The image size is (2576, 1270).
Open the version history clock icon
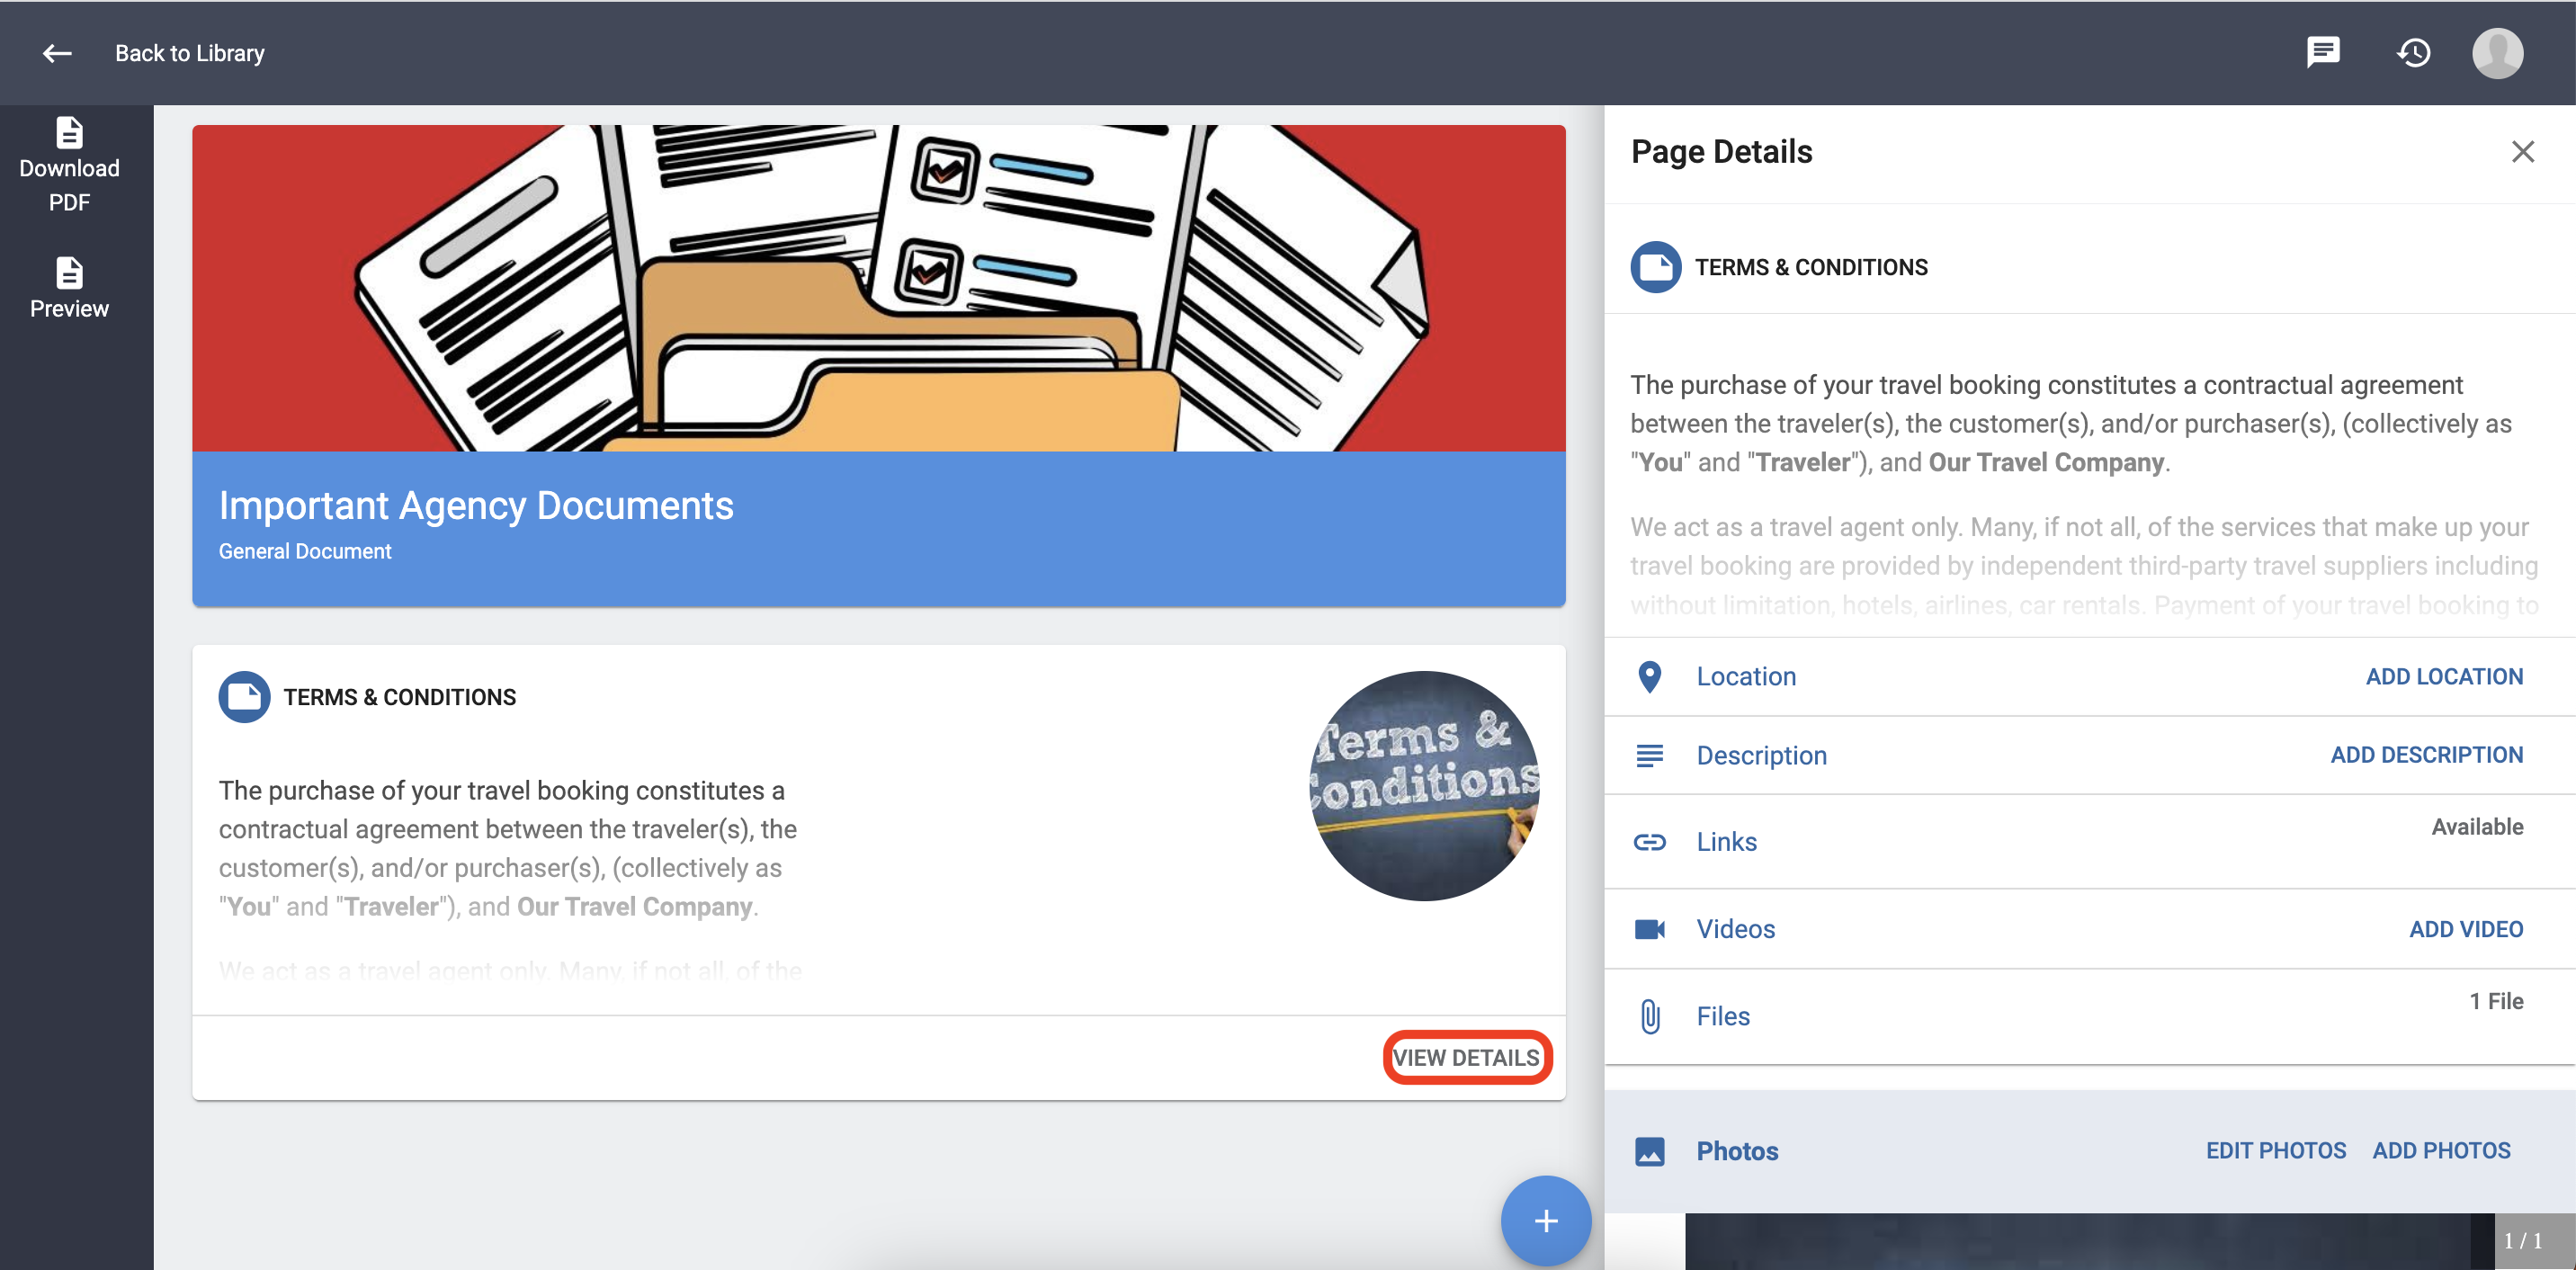click(2413, 52)
